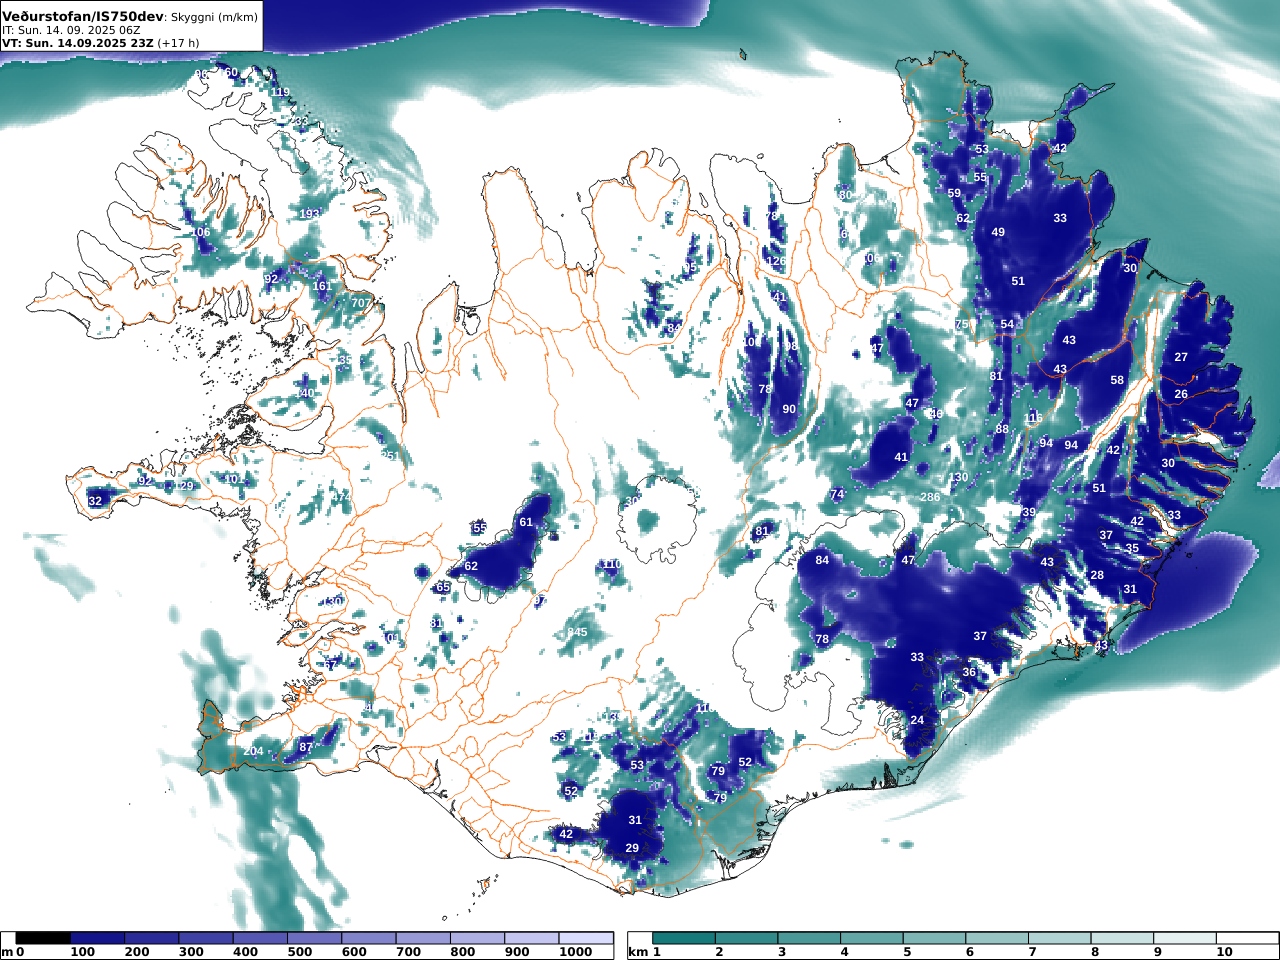Click the visibility value '116' on map
Viewport: 1280px width, 960px height.
tap(1033, 418)
